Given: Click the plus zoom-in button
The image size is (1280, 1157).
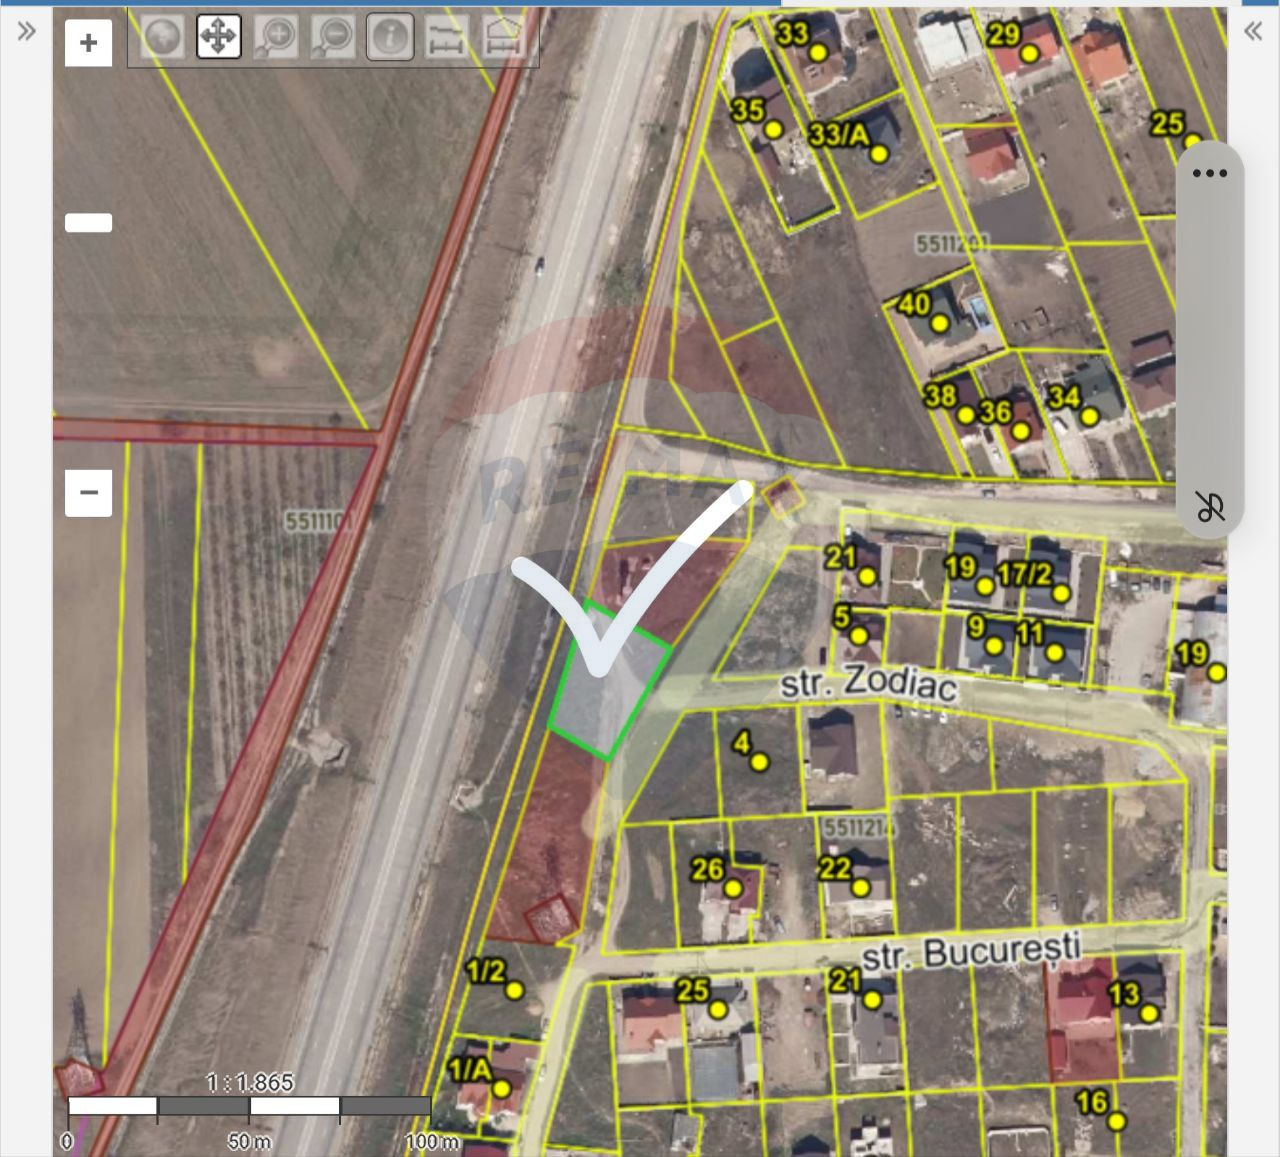Looking at the screenshot, I should pyautogui.click(x=88, y=43).
